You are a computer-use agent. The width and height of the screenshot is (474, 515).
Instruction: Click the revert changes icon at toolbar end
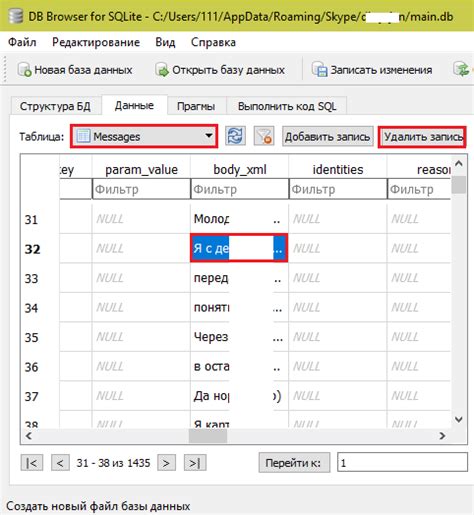point(462,69)
